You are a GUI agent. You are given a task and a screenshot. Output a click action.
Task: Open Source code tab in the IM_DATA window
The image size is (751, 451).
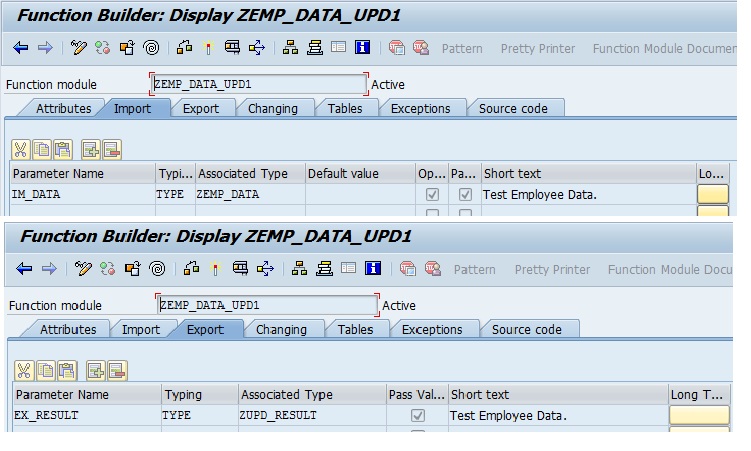514,109
